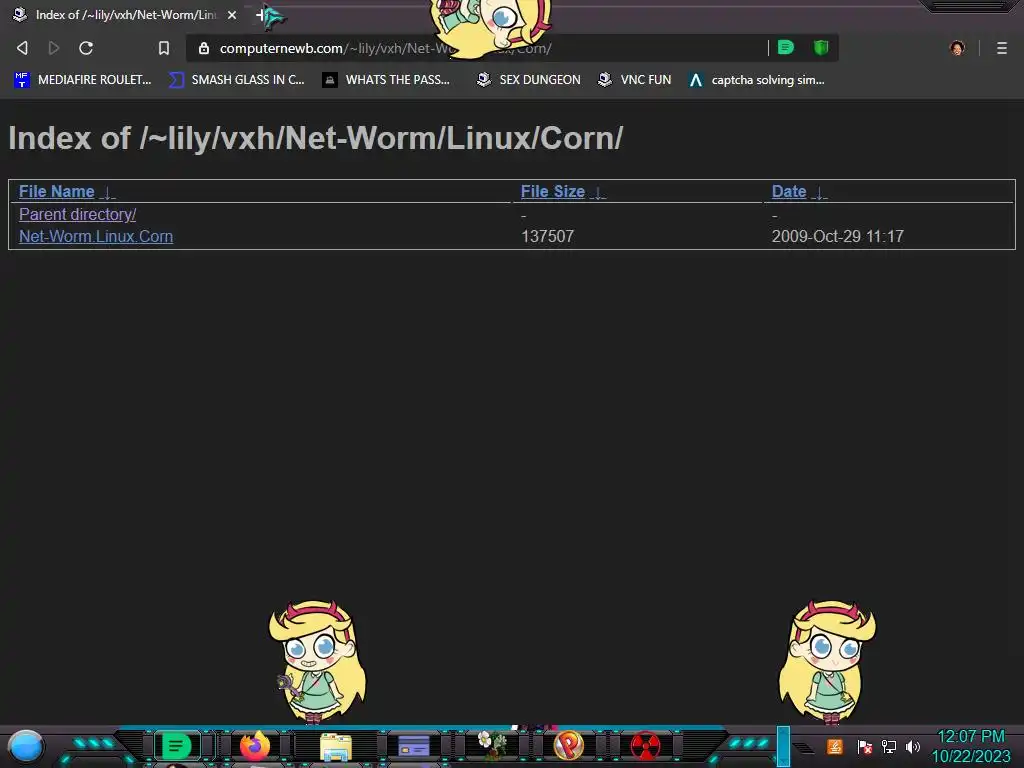This screenshot has height=768, width=1024.
Task: Open the WHATS THE PASS... bookmark
Action: [x=386, y=80]
